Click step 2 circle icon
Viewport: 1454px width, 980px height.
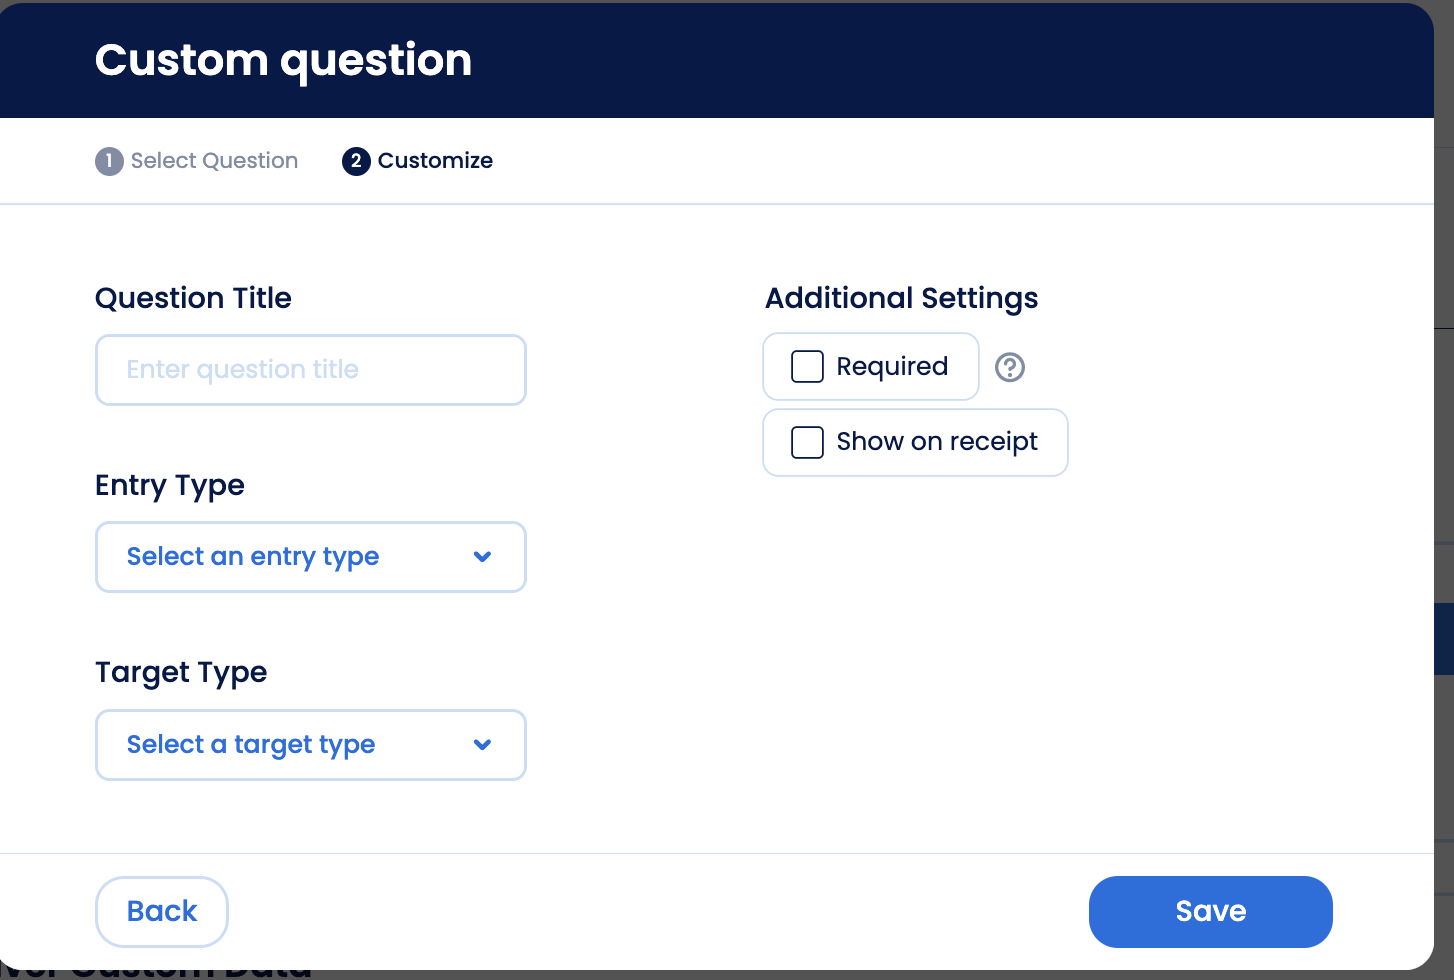tap(356, 161)
